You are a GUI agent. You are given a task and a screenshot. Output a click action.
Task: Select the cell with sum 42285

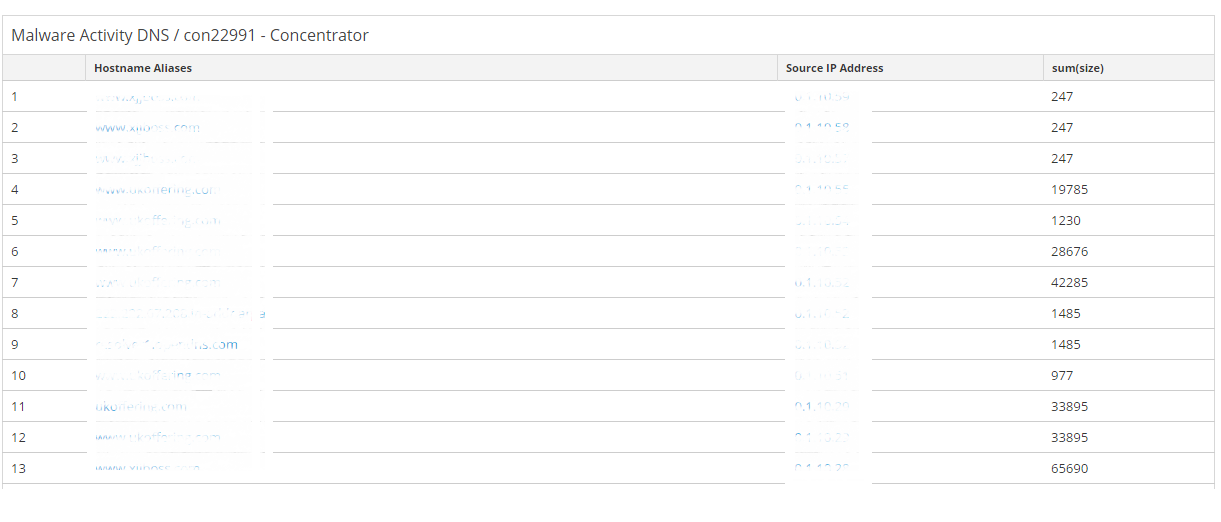click(1069, 283)
